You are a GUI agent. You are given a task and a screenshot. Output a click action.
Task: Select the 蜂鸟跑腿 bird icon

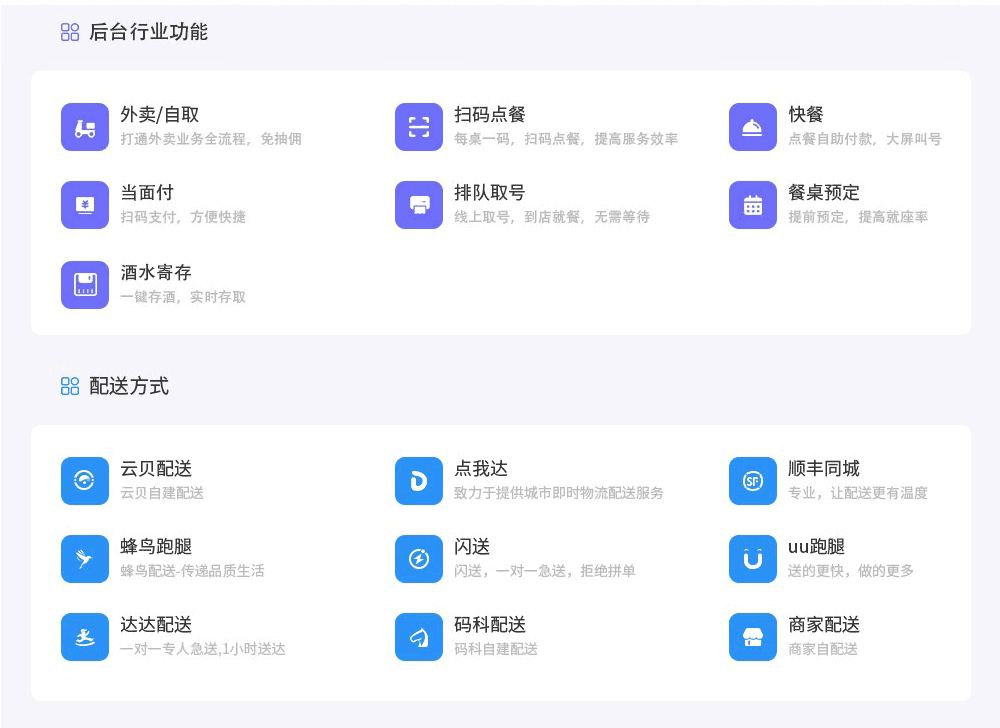[x=85, y=559]
